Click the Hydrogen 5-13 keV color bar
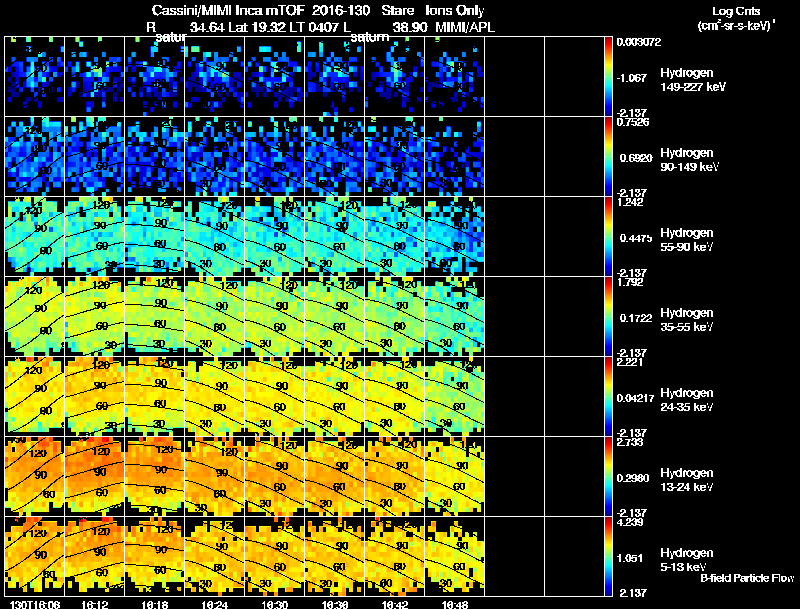This screenshot has height=609, width=800. point(608,557)
